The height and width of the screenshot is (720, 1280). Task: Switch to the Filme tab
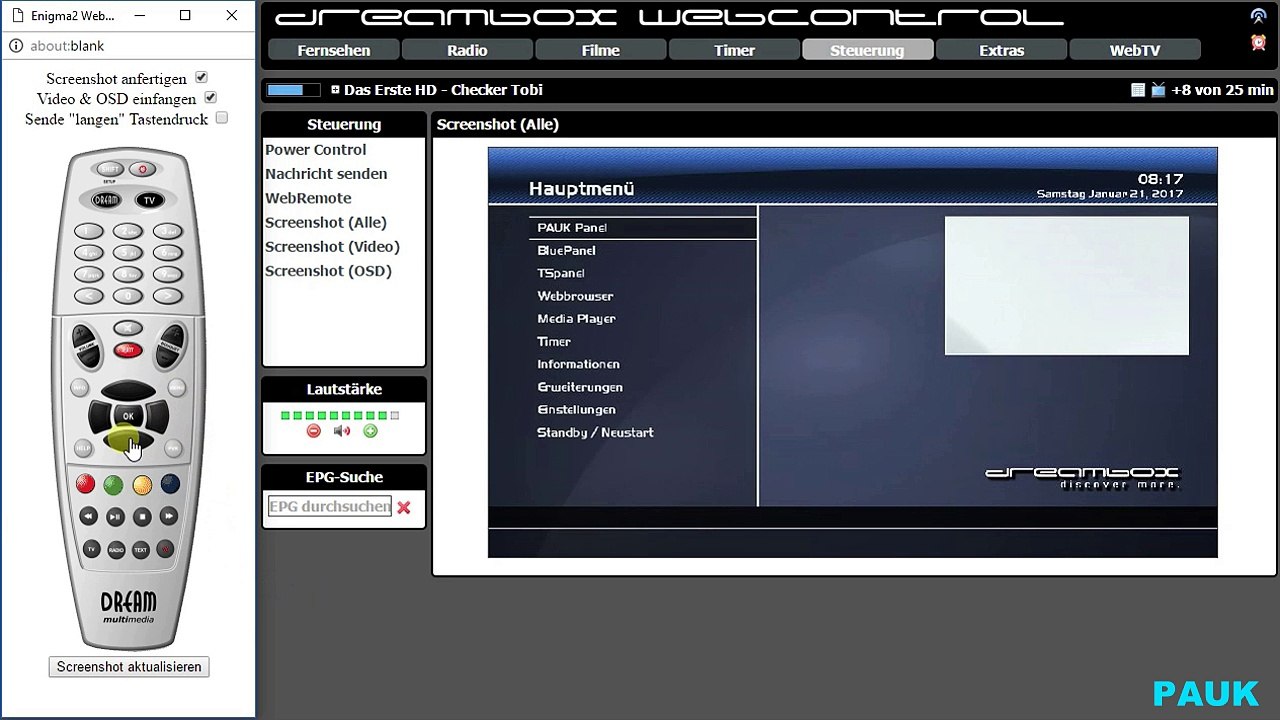pyautogui.click(x=601, y=50)
